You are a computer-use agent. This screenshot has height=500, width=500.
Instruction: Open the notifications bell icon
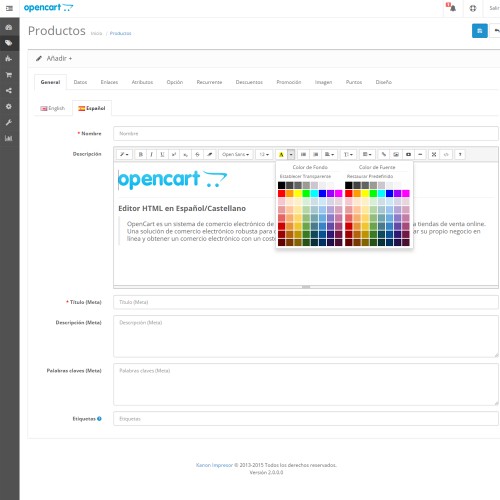(452, 8)
